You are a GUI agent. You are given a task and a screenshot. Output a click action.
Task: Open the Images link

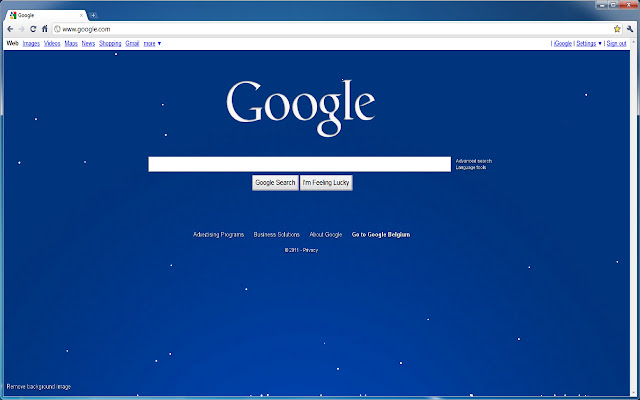[31, 43]
